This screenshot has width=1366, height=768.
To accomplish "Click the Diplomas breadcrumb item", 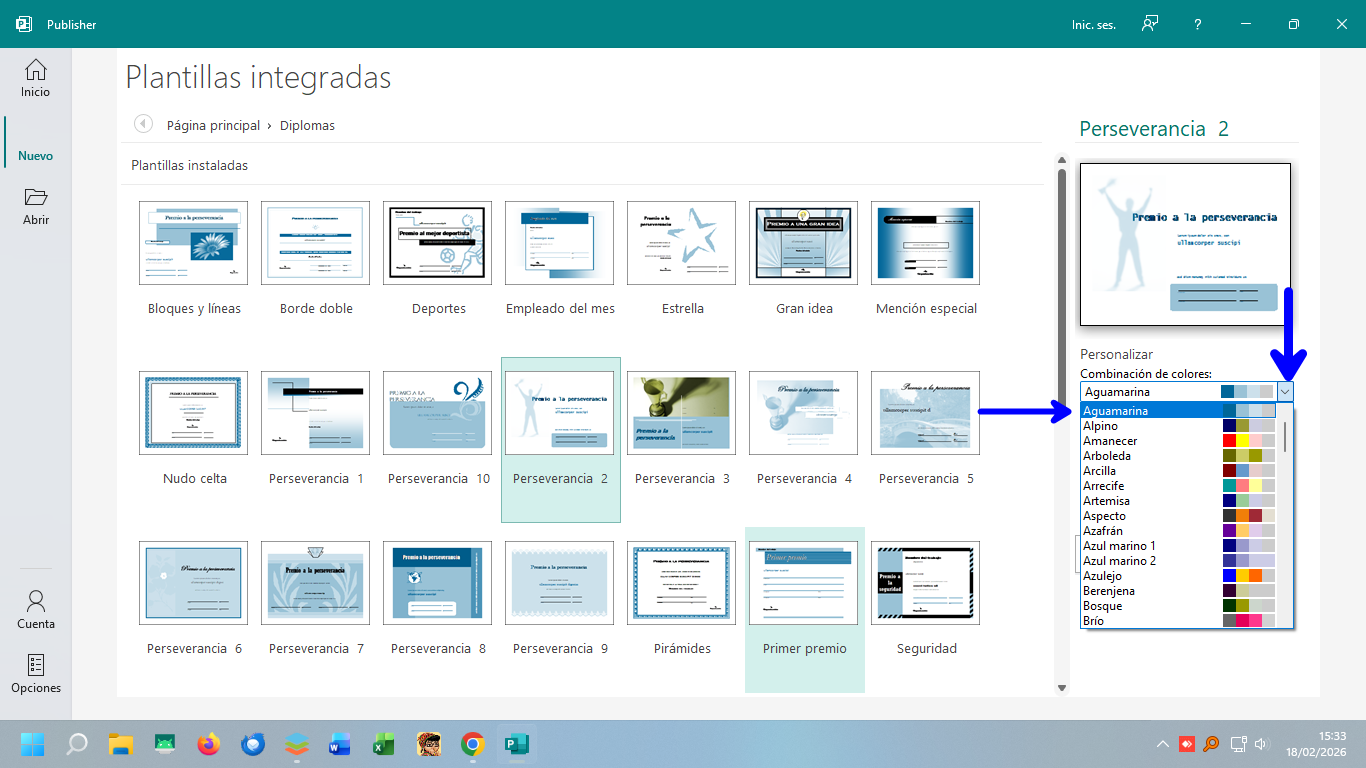I will coord(307,126).
